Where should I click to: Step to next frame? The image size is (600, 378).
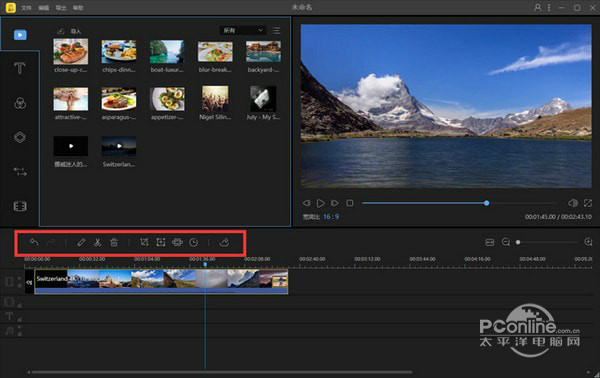(x=334, y=203)
